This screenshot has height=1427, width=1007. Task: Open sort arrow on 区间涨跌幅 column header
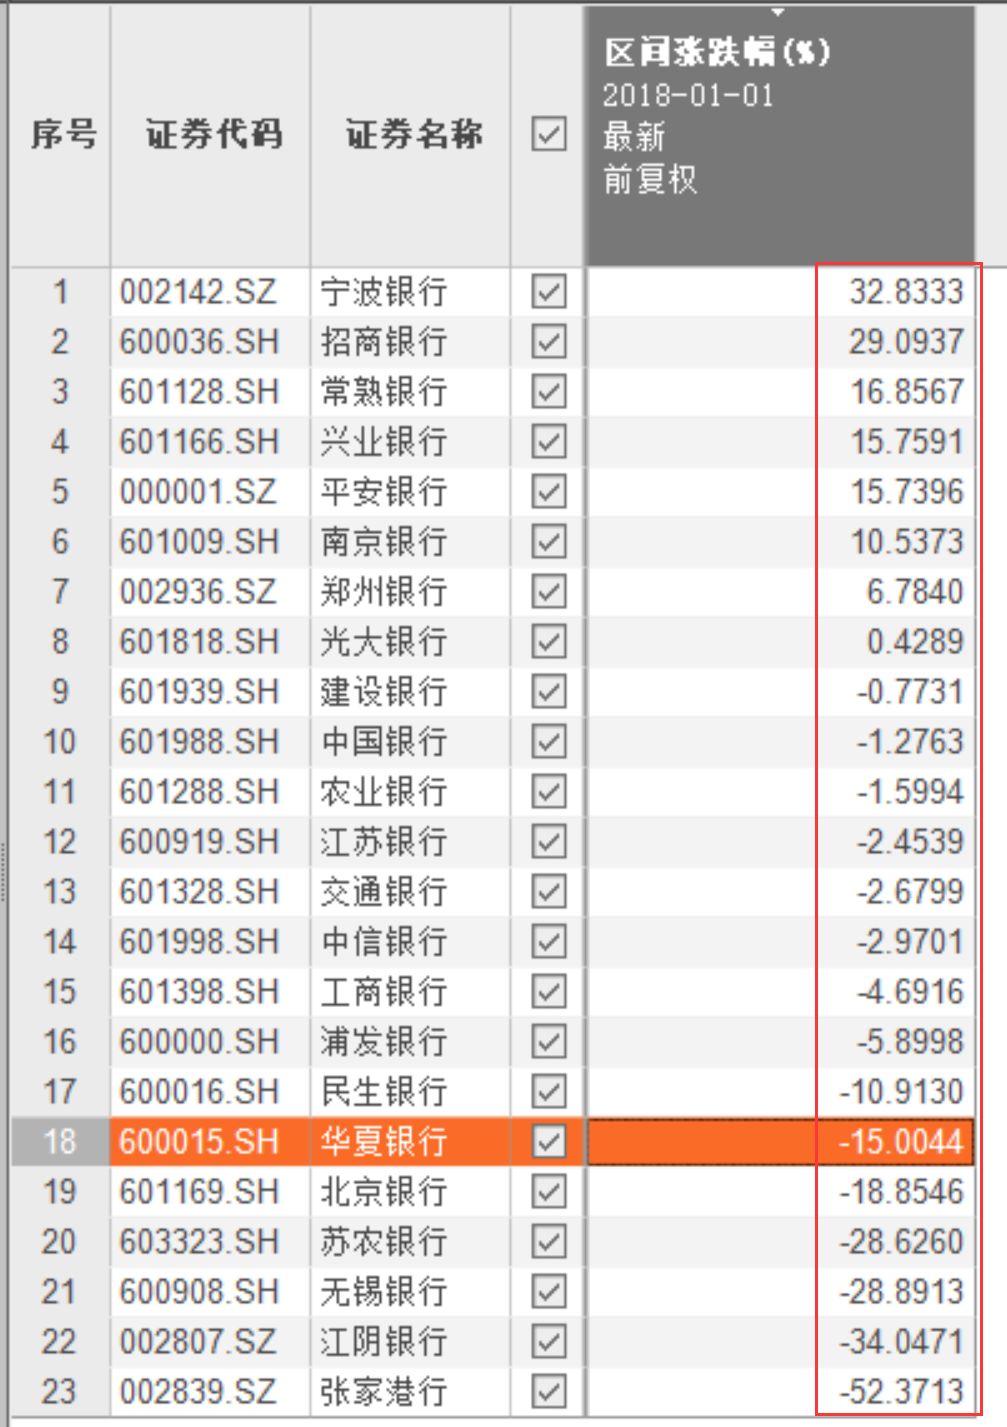click(x=778, y=13)
